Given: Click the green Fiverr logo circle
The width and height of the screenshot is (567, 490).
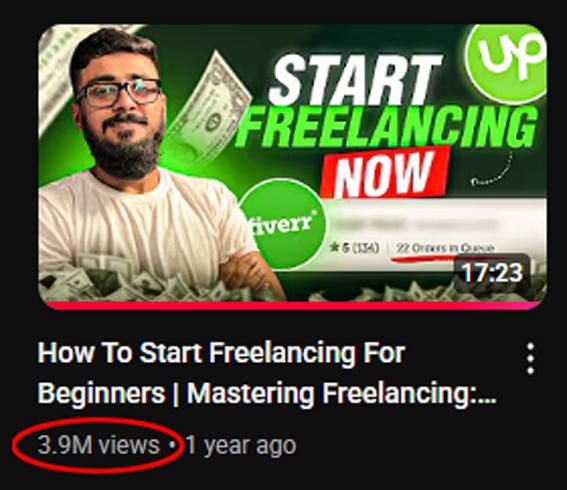Looking at the screenshot, I should click(x=283, y=225).
